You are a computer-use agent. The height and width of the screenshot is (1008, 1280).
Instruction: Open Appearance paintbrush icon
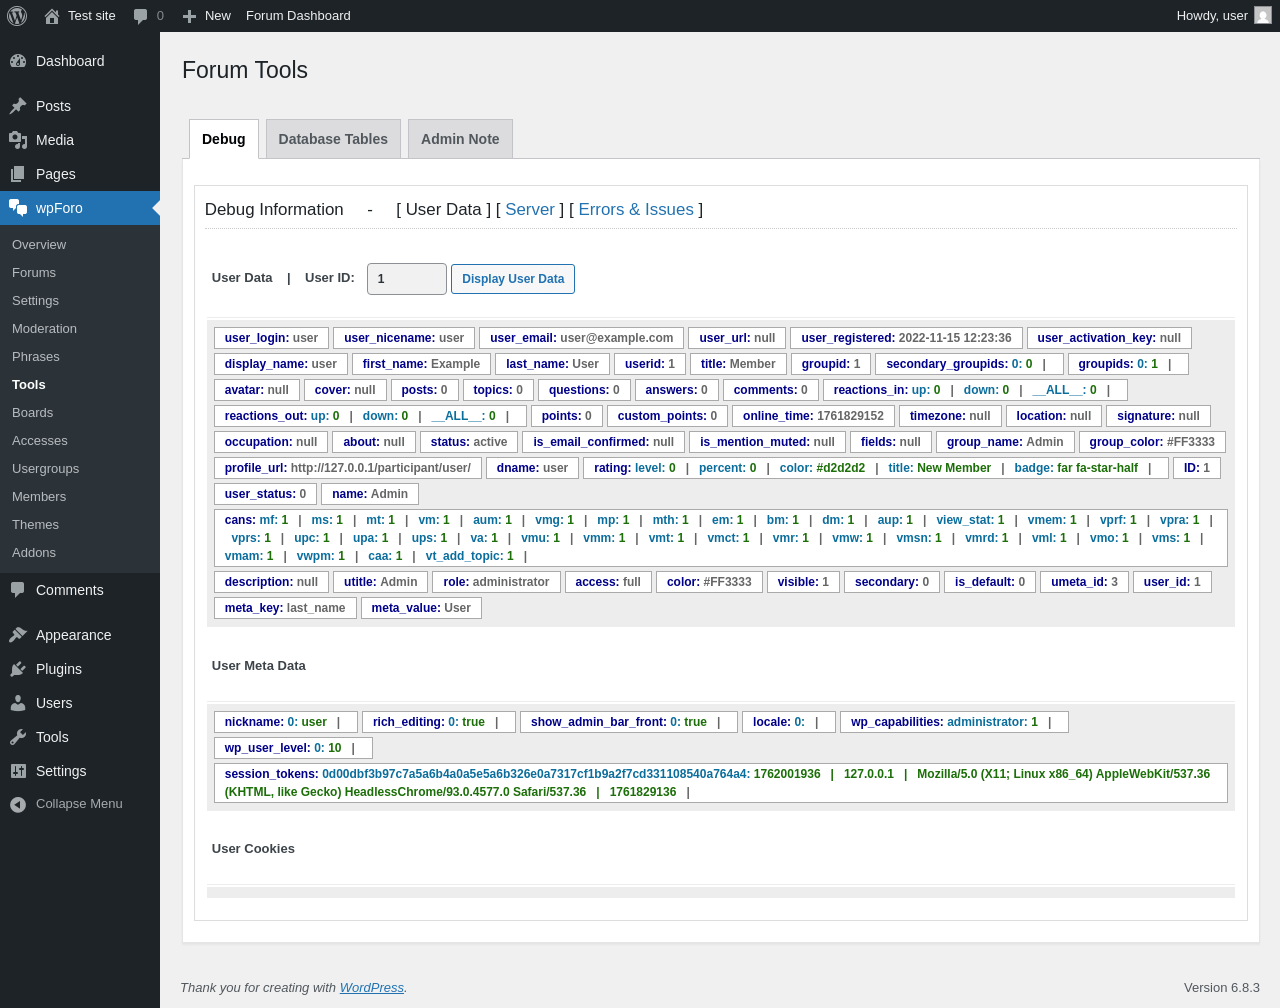(18, 635)
